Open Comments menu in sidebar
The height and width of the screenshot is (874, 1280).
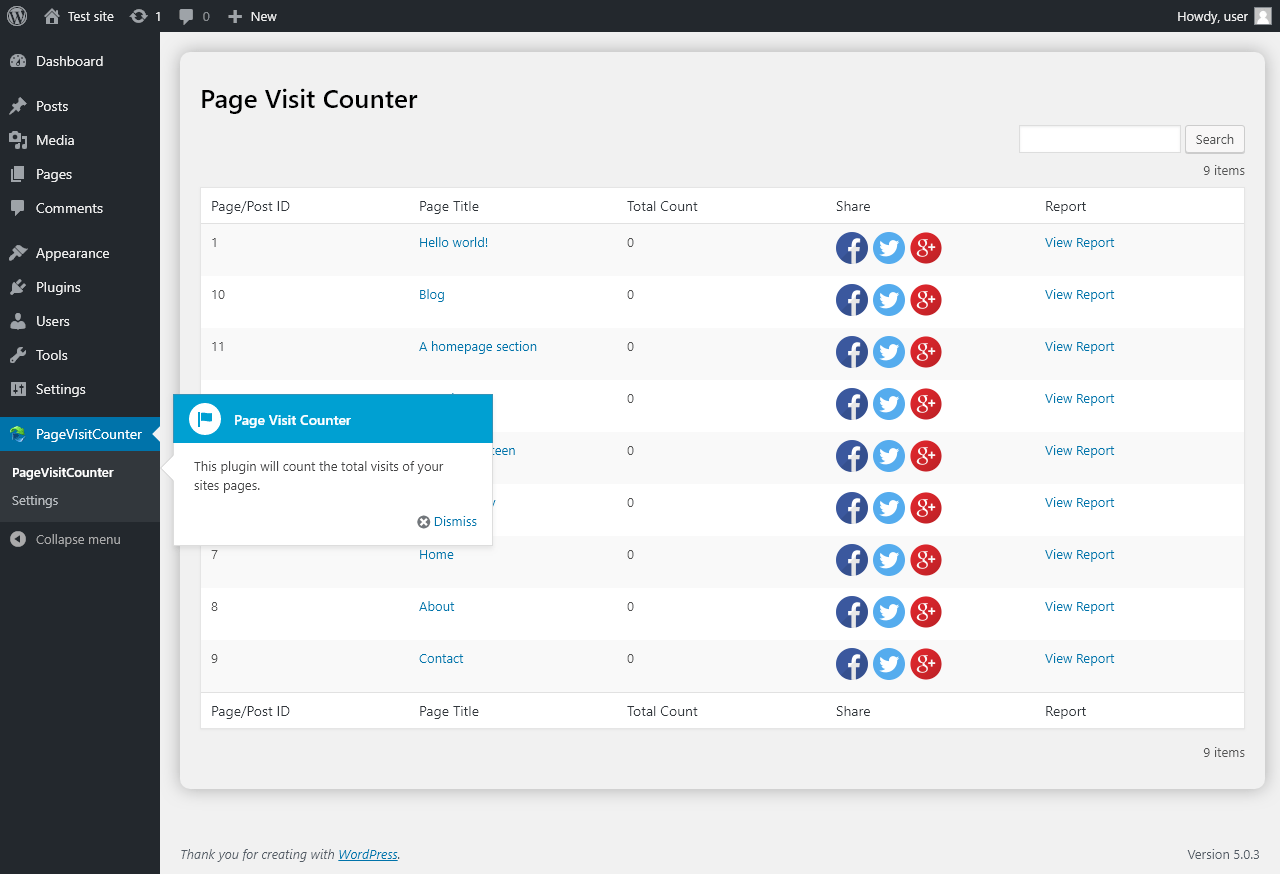click(80, 208)
